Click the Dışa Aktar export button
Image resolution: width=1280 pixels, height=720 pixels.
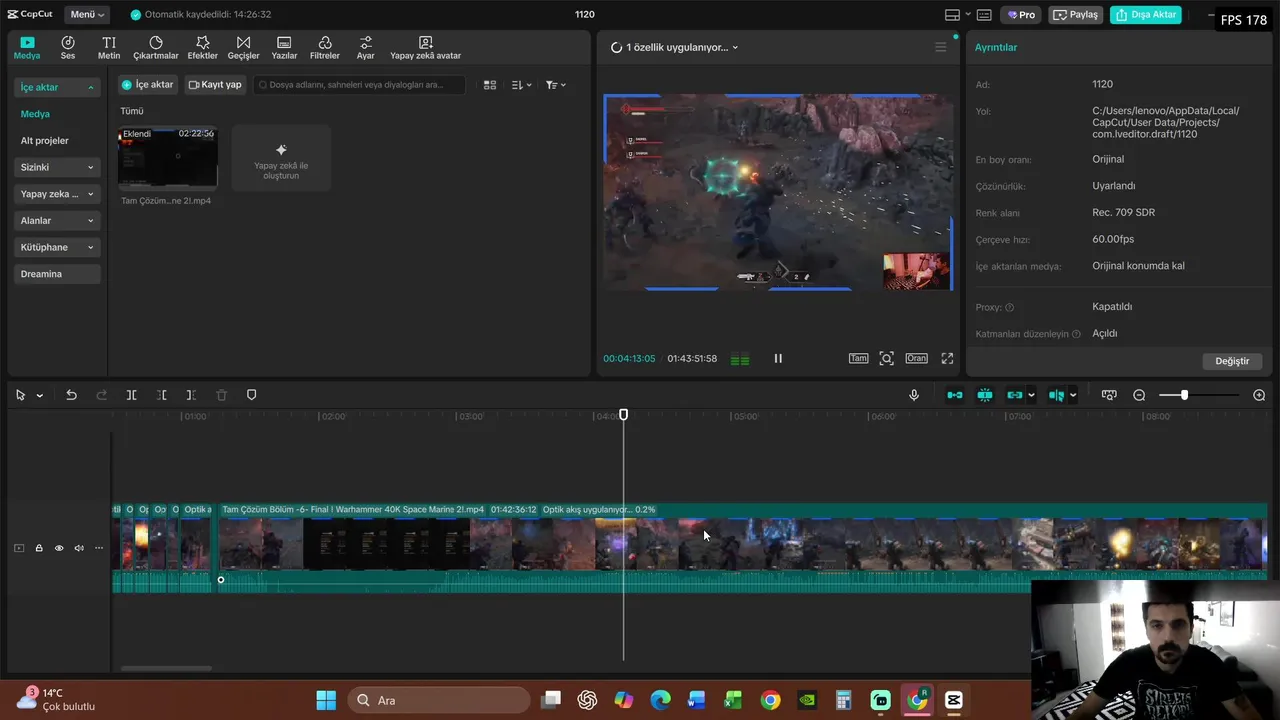tap(1146, 15)
